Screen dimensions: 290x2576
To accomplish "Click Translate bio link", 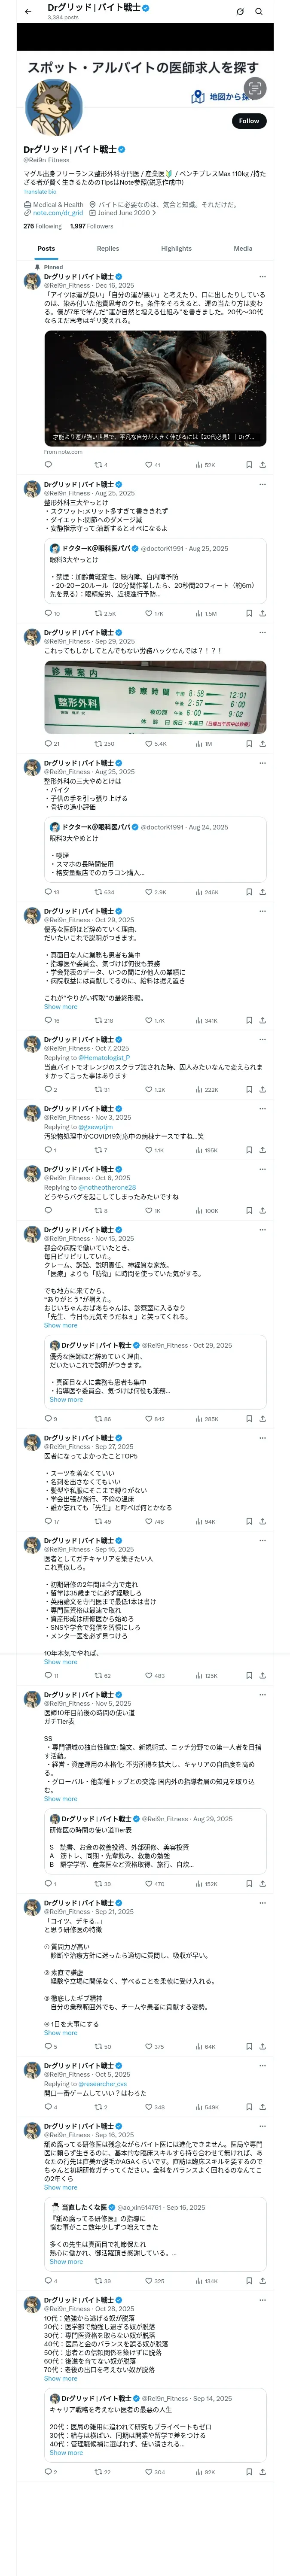I will click(40, 192).
